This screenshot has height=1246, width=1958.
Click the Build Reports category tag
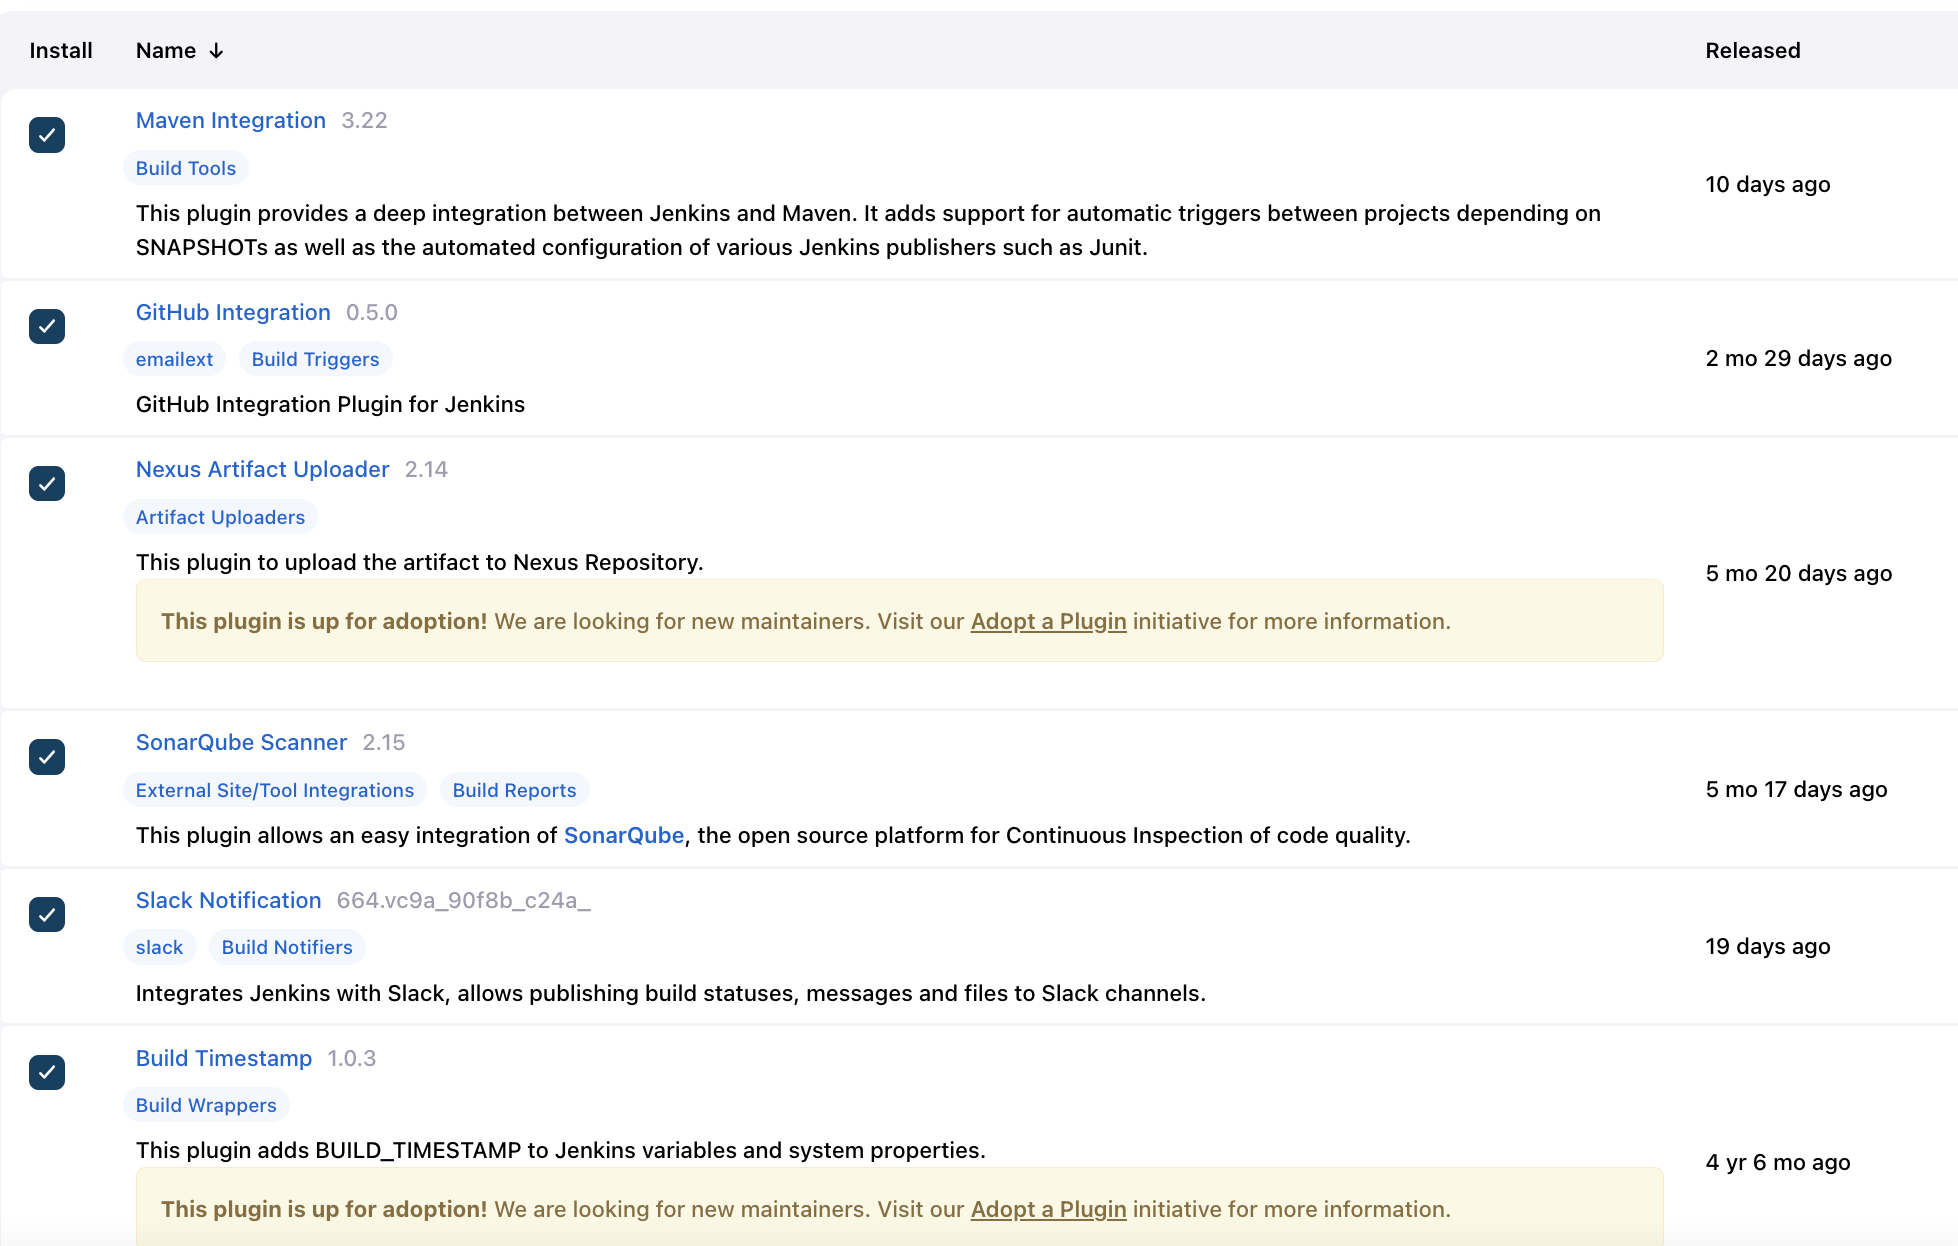514,791
